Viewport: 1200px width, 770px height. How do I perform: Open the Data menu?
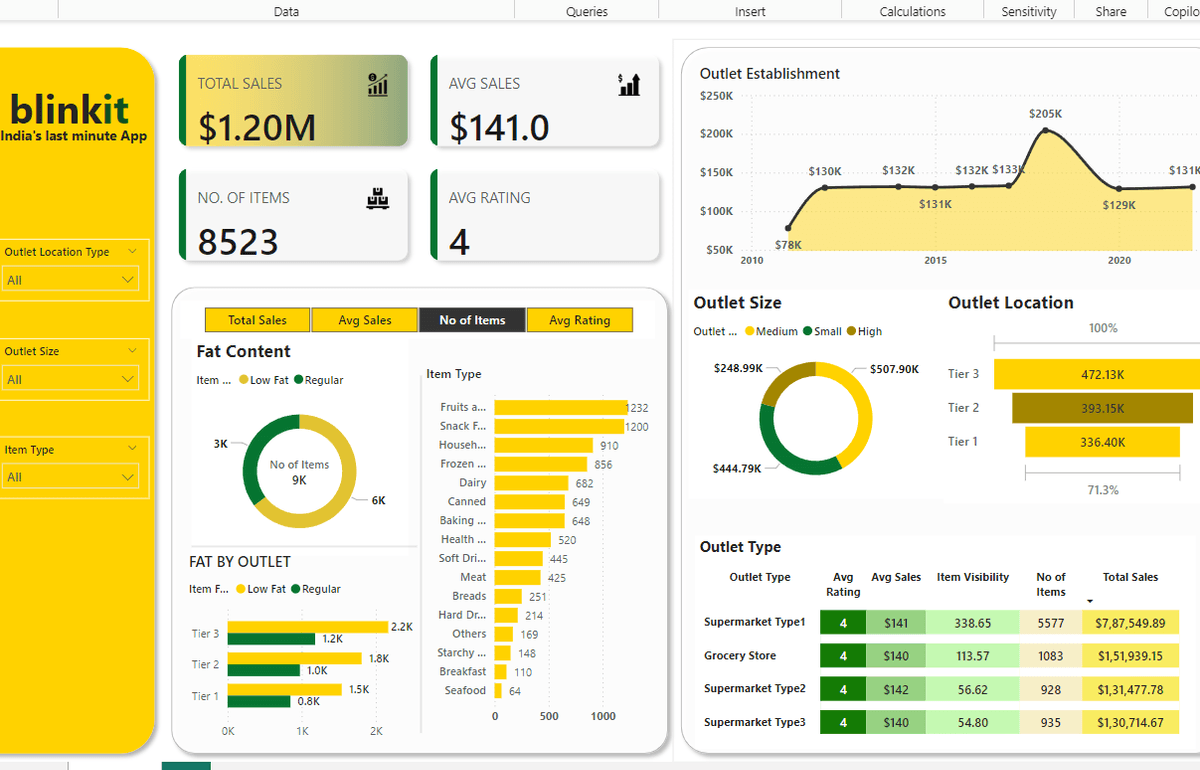click(286, 11)
